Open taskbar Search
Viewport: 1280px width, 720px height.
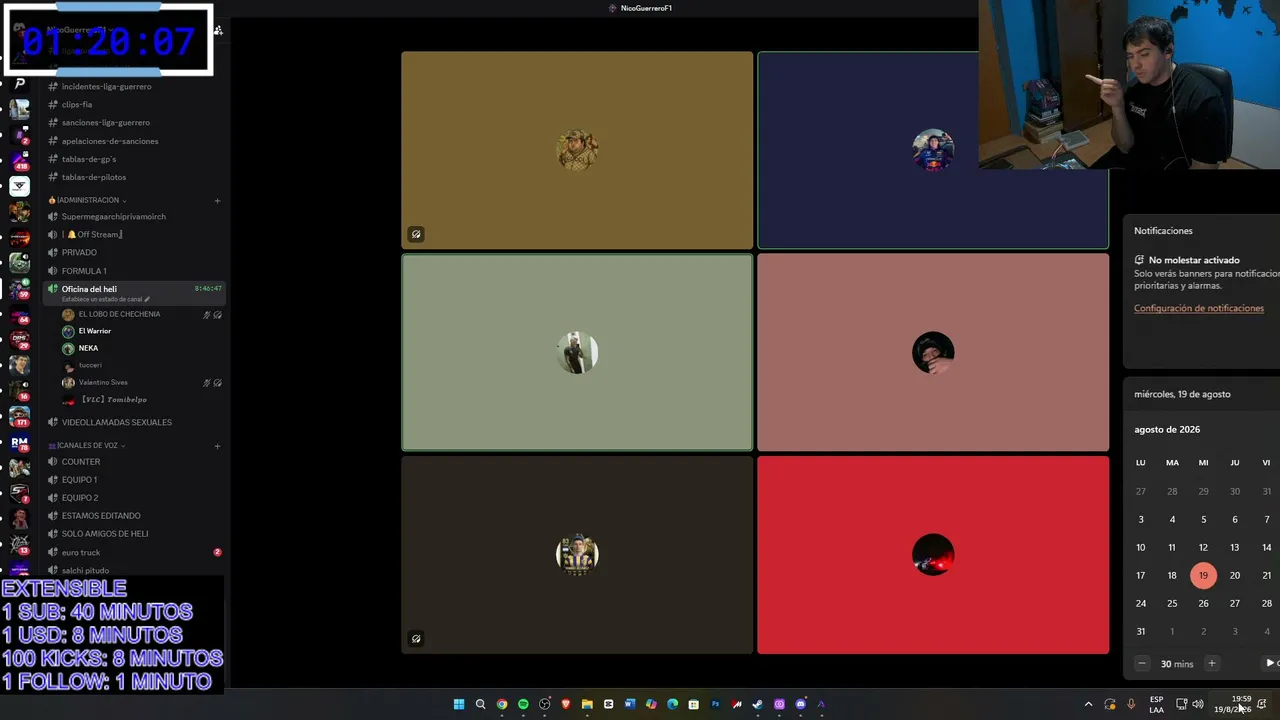480,704
